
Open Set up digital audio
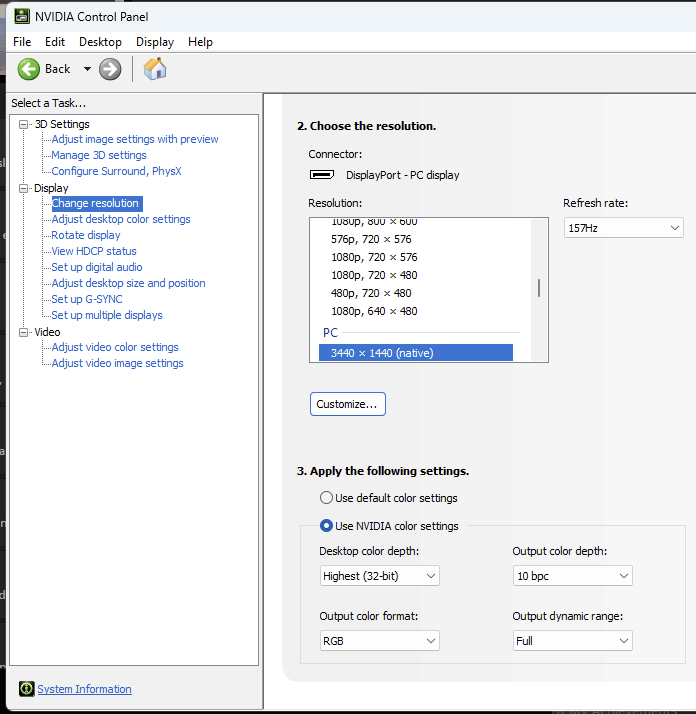(97, 267)
